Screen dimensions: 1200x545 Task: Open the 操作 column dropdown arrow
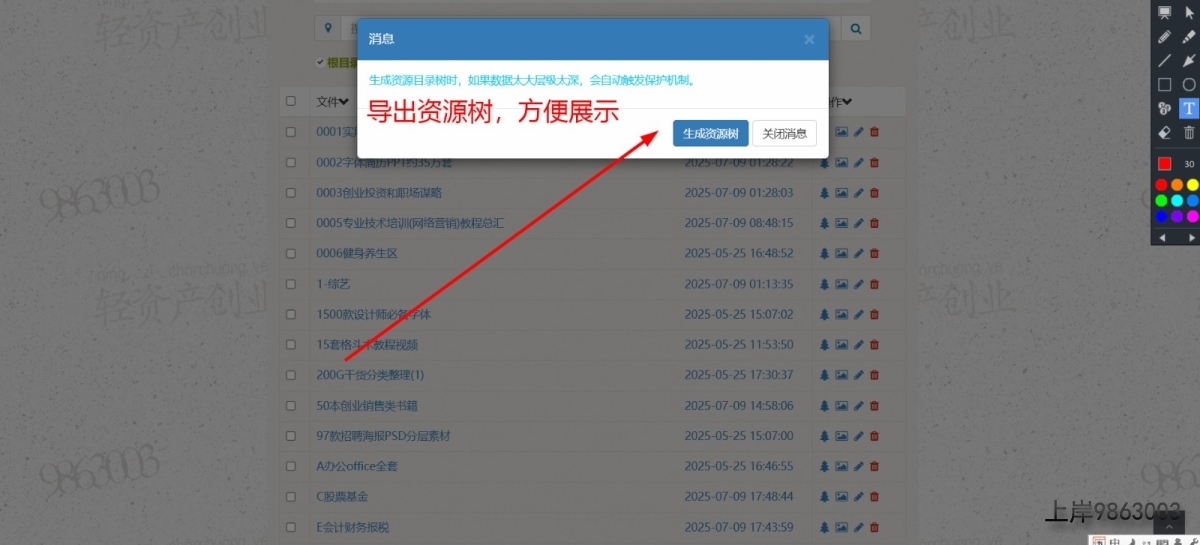coord(847,101)
